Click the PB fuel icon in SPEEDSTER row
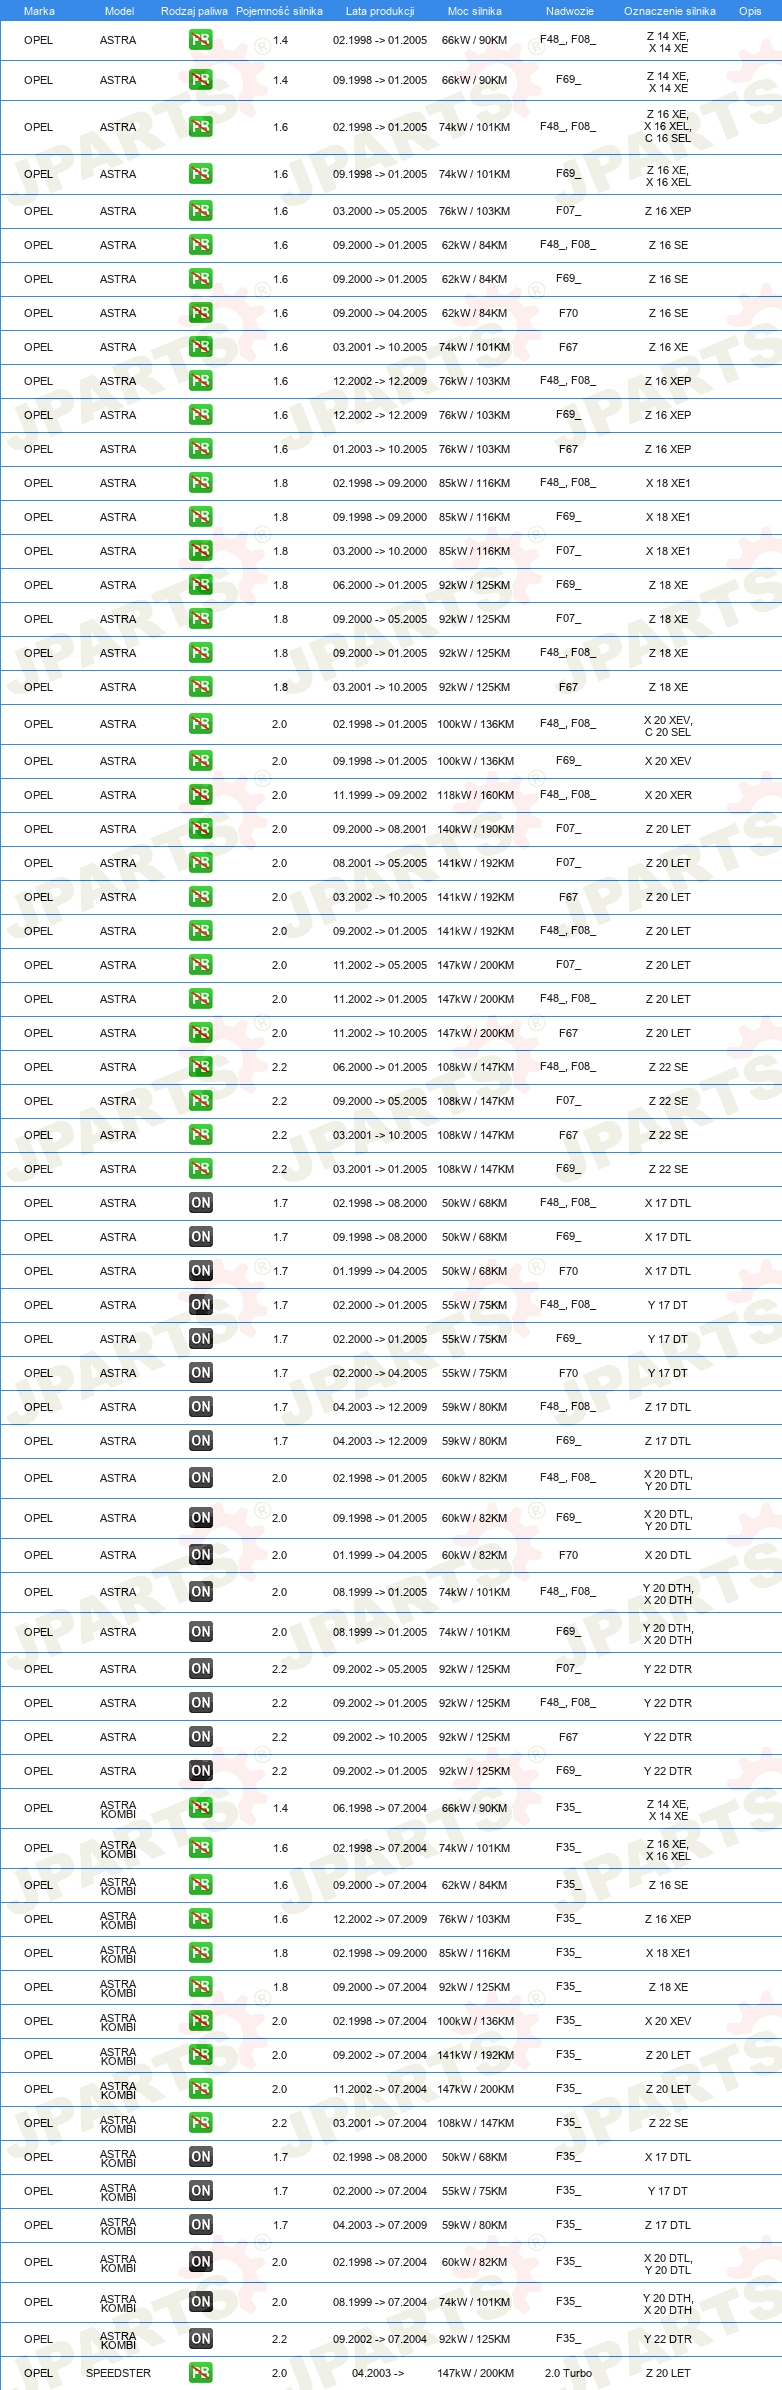This screenshot has width=782, height=2390. [x=200, y=2372]
